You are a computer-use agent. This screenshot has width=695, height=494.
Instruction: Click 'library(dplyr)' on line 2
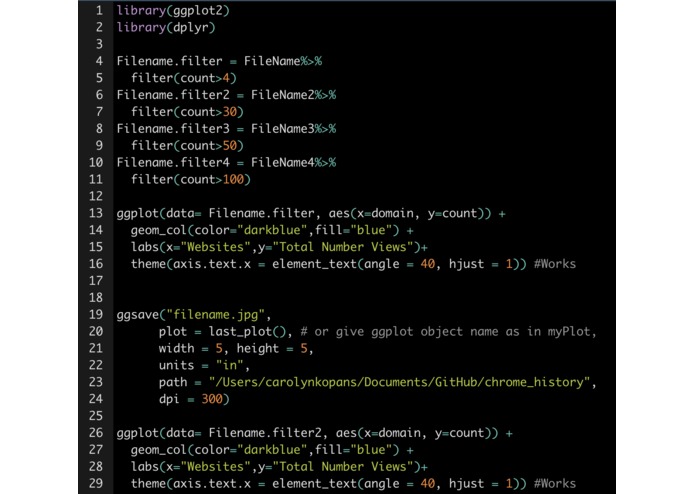(x=166, y=27)
